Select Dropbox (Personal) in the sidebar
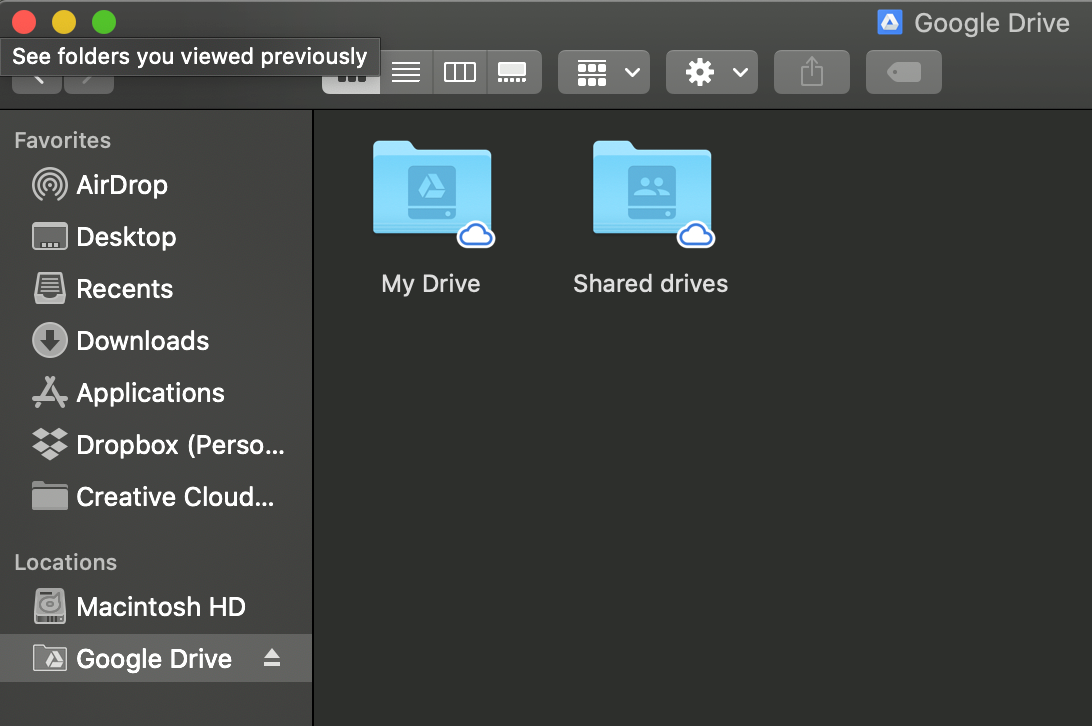This screenshot has height=726, width=1092. (x=180, y=445)
